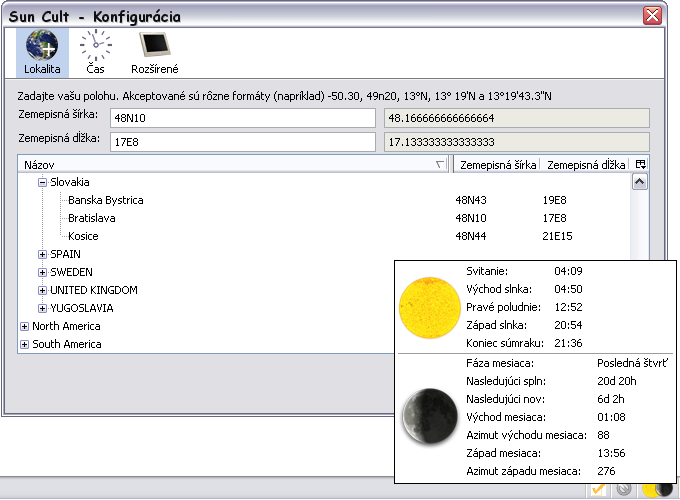Click Nasledujúci spln value 20d 20h
Image resolution: width=680 pixels, height=500 pixels.
point(617,381)
